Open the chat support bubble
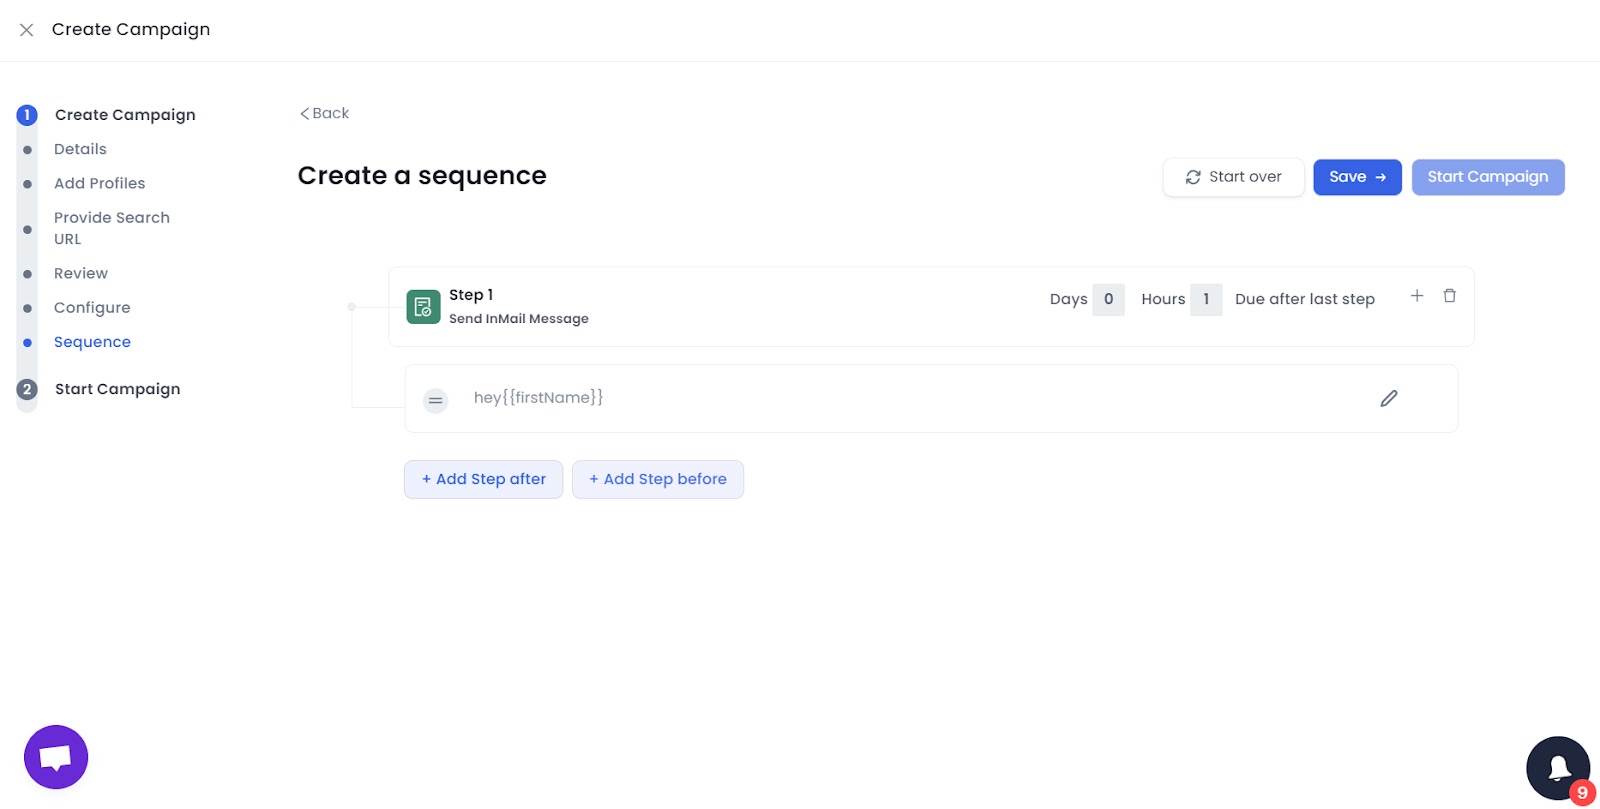 point(56,757)
